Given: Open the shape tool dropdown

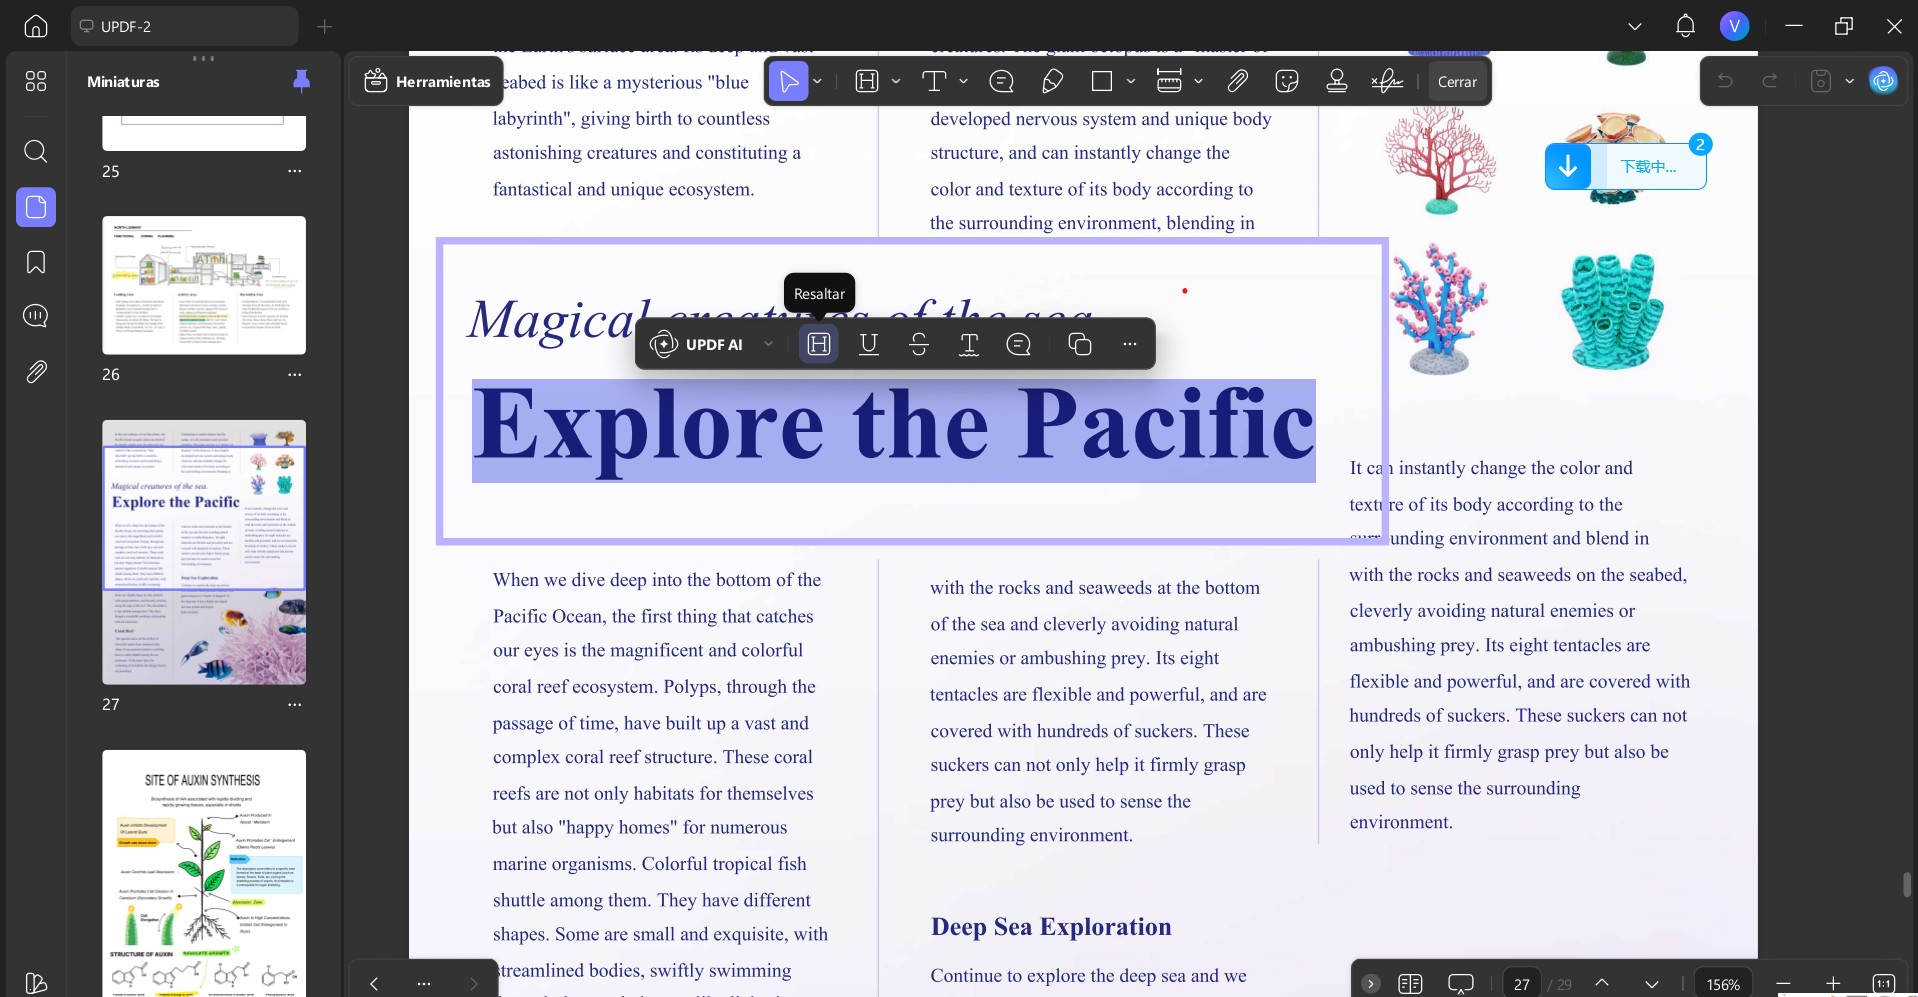Looking at the screenshot, I should (1131, 81).
